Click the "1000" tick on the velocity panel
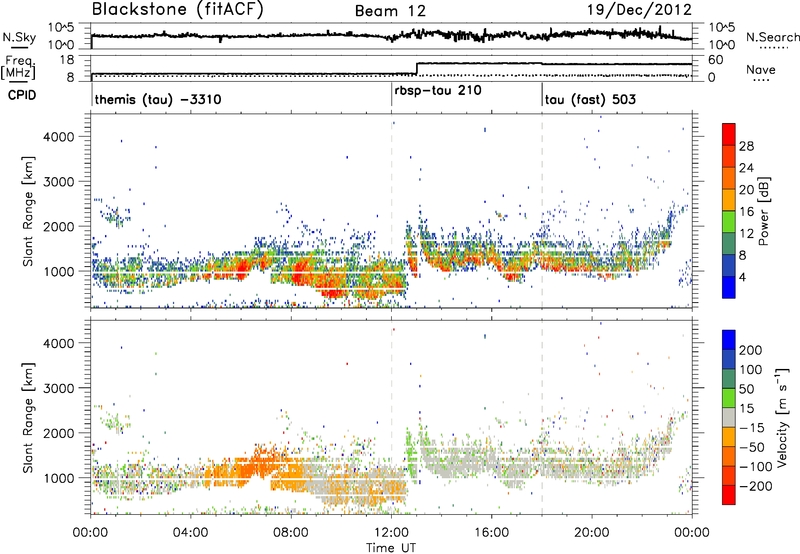The height and width of the screenshot is (554, 800). [58, 478]
